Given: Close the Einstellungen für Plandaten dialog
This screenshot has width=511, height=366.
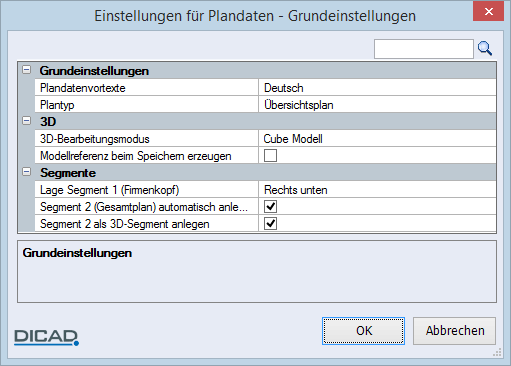Looking at the screenshot, I should (x=488, y=12).
